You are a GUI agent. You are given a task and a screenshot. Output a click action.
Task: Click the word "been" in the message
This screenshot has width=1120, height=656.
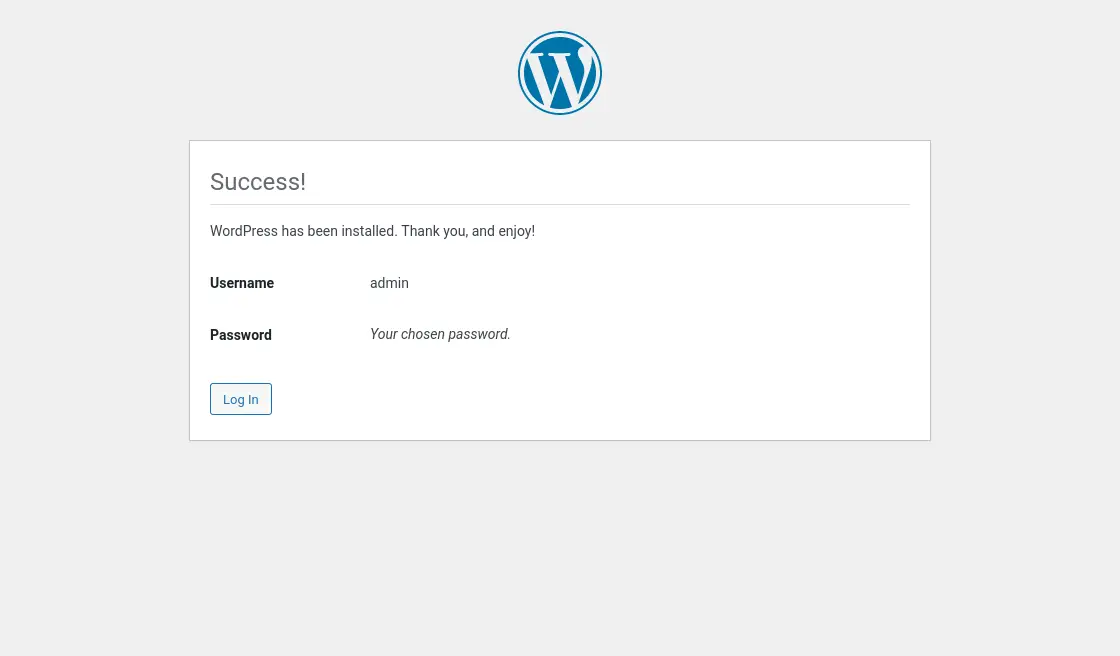click(322, 231)
